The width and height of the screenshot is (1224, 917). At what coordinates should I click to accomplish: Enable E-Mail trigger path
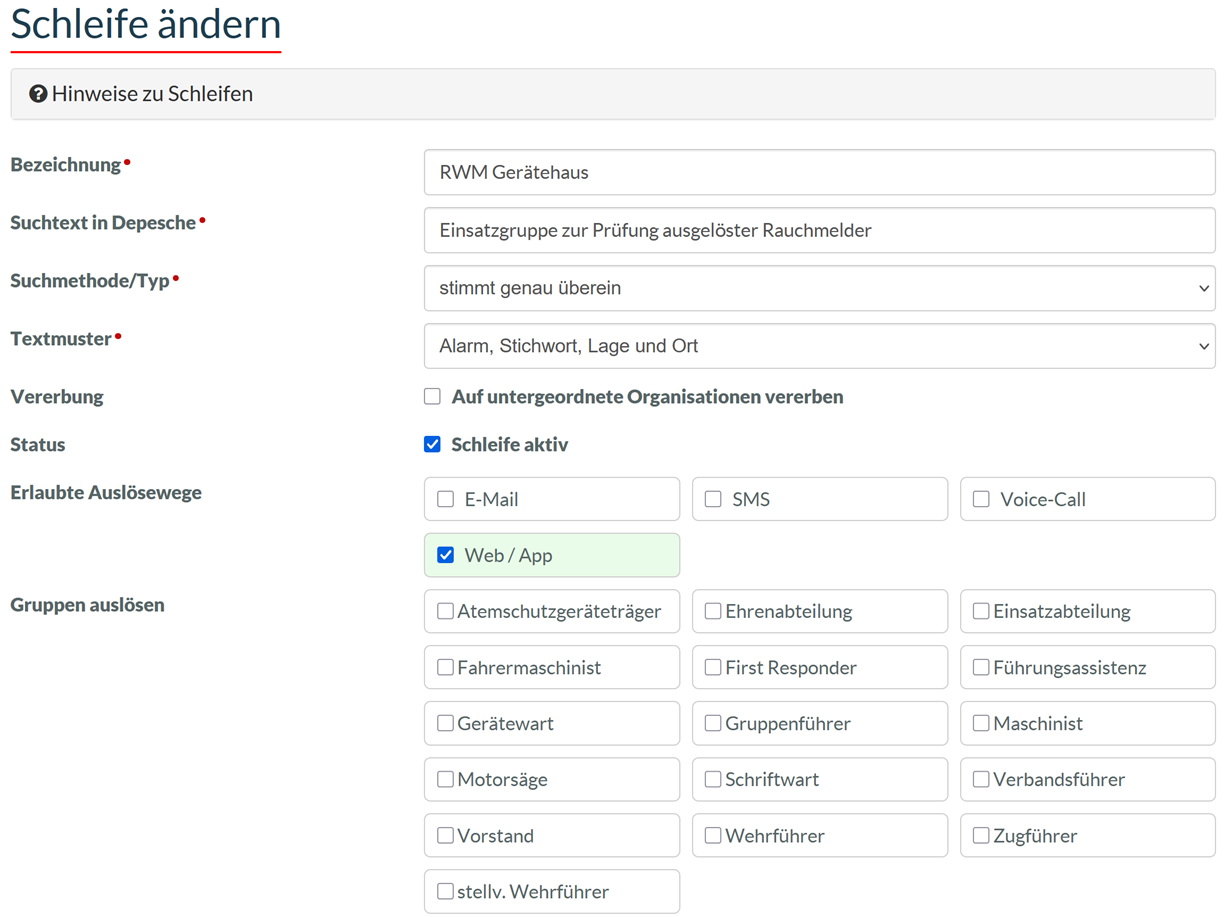(446, 499)
